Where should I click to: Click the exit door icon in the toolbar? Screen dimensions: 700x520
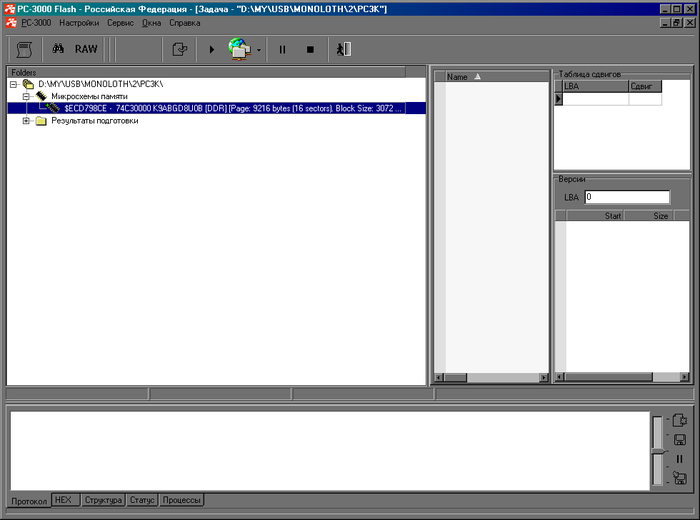(x=341, y=48)
